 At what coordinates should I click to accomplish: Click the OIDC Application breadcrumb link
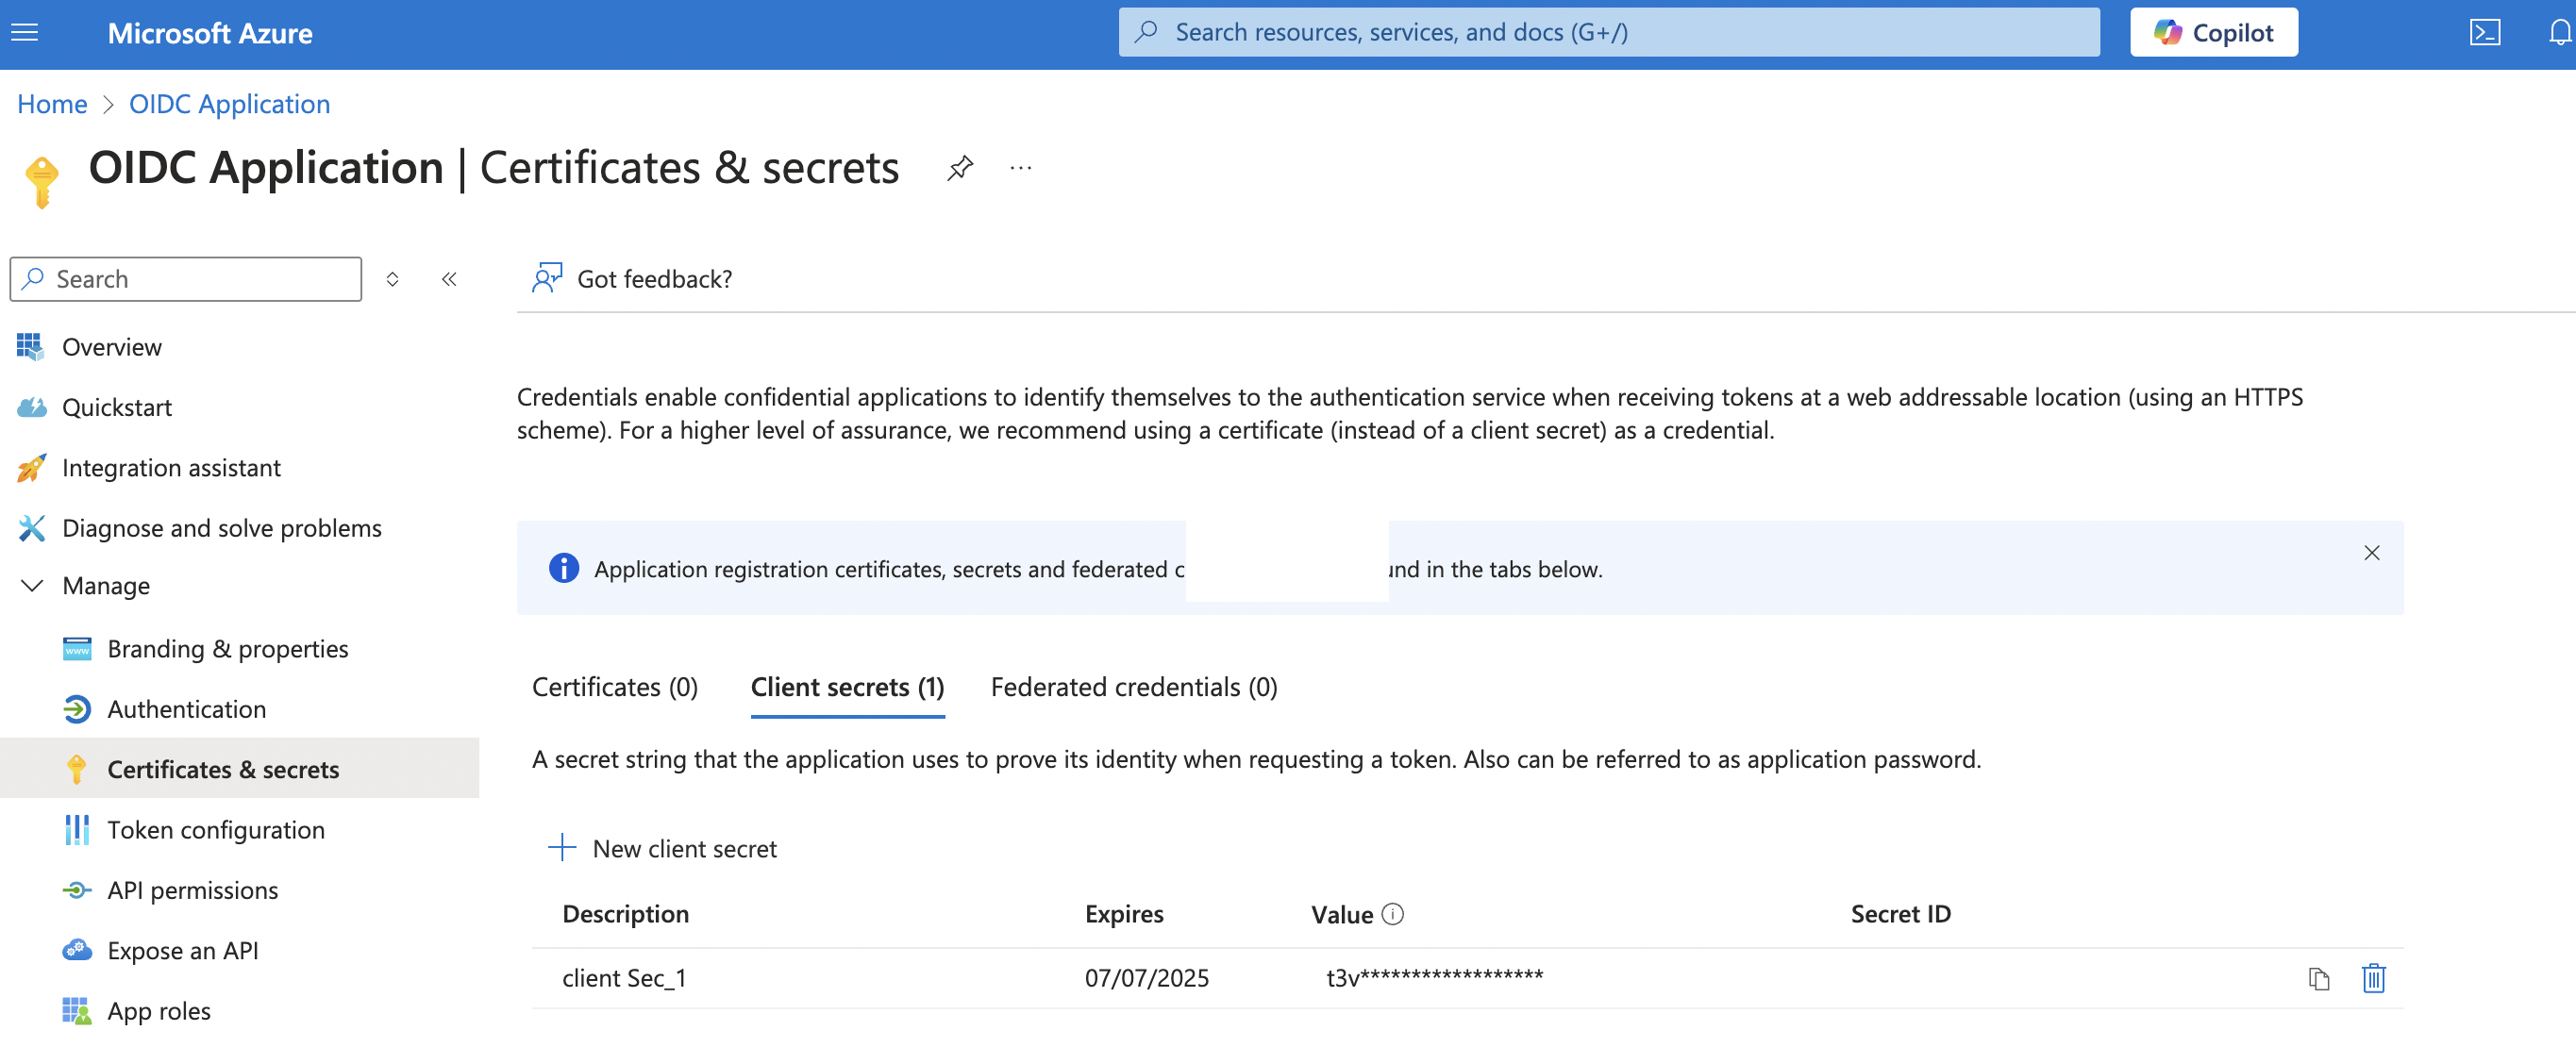(x=229, y=104)
